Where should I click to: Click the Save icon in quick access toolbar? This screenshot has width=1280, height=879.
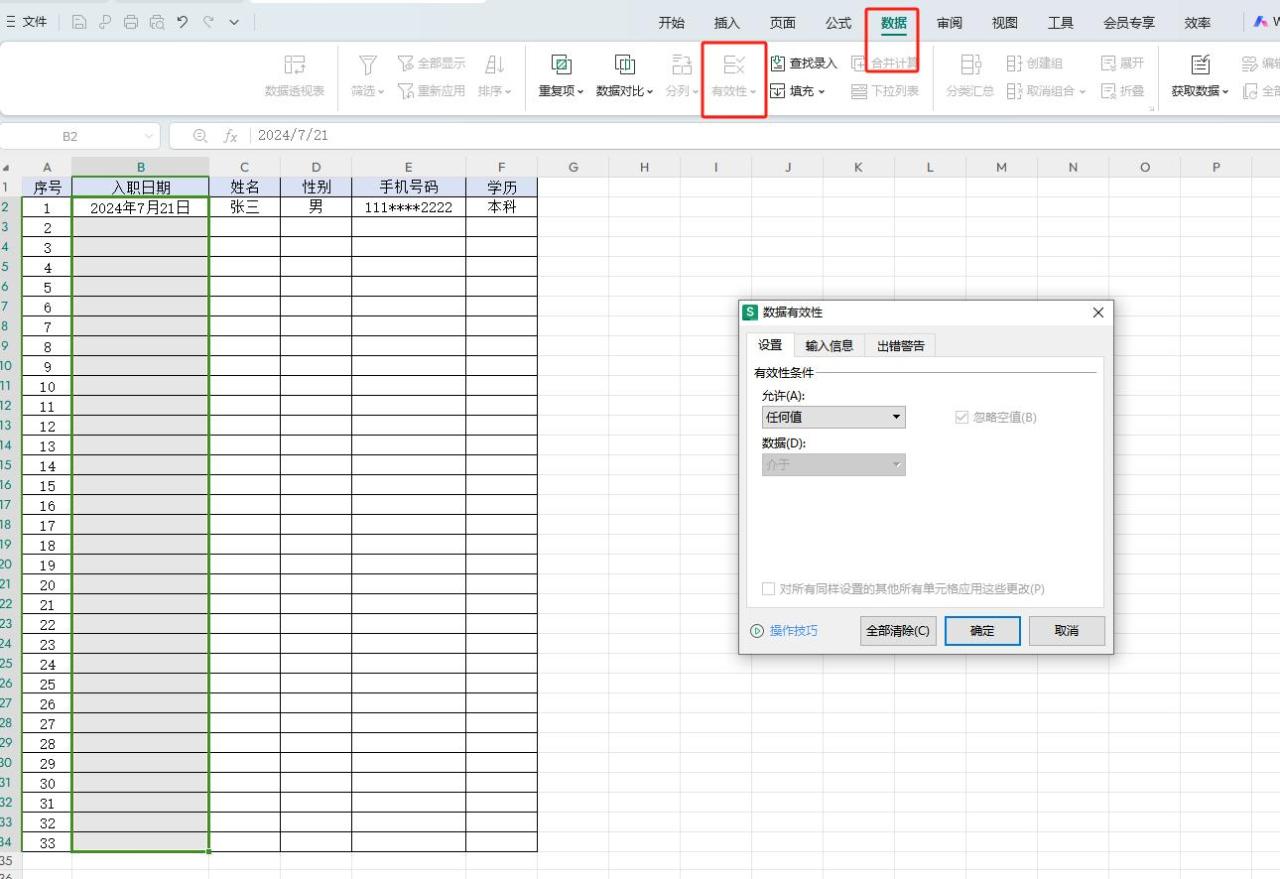[80, 22]
